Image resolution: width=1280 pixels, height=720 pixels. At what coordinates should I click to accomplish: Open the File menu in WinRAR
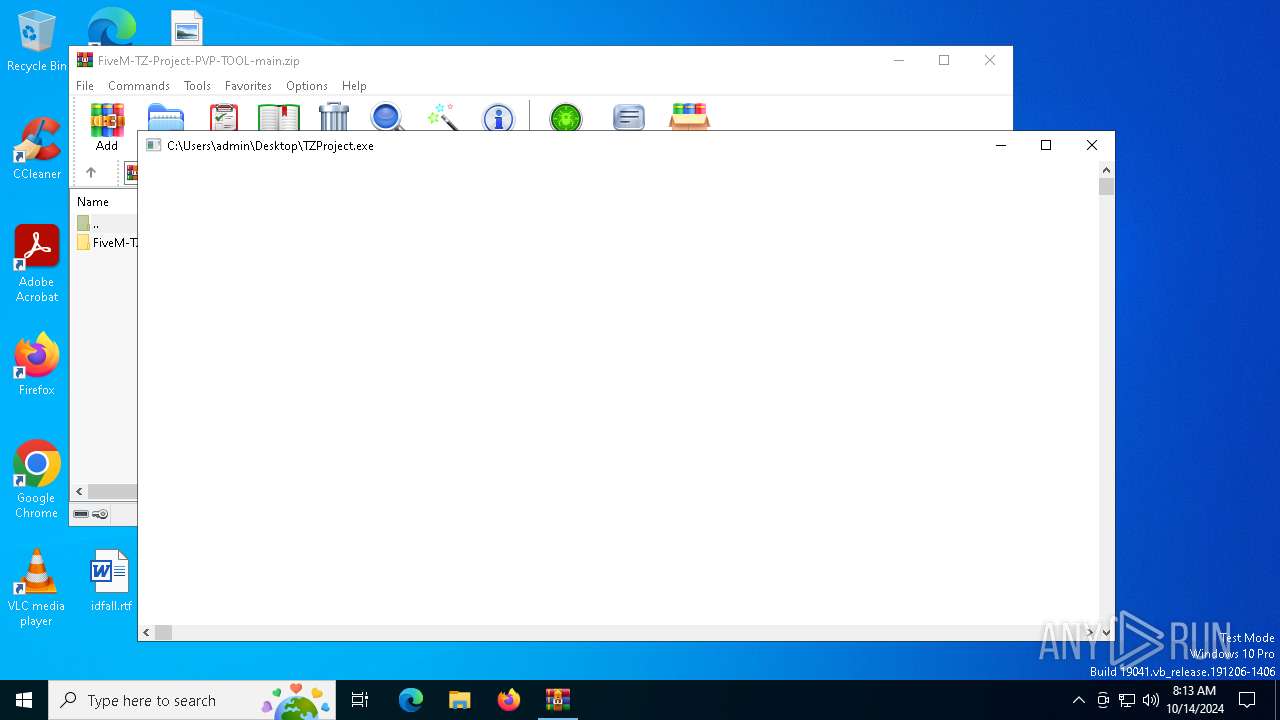tap(85, 86)
